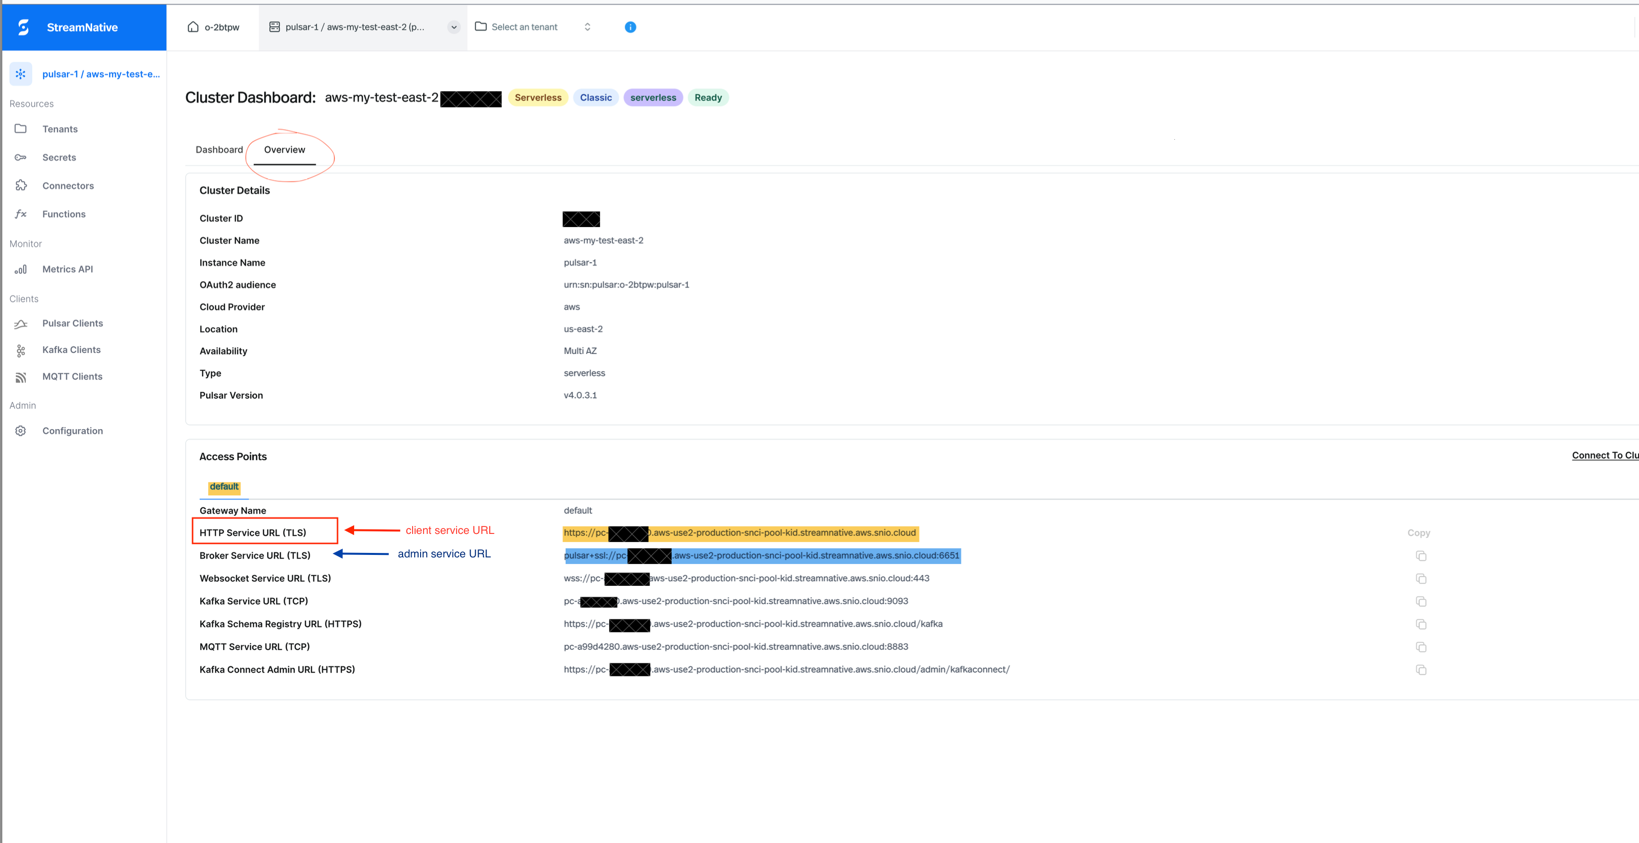
Task: Click the Instance Name value pulsar-1
Action: 580,263
